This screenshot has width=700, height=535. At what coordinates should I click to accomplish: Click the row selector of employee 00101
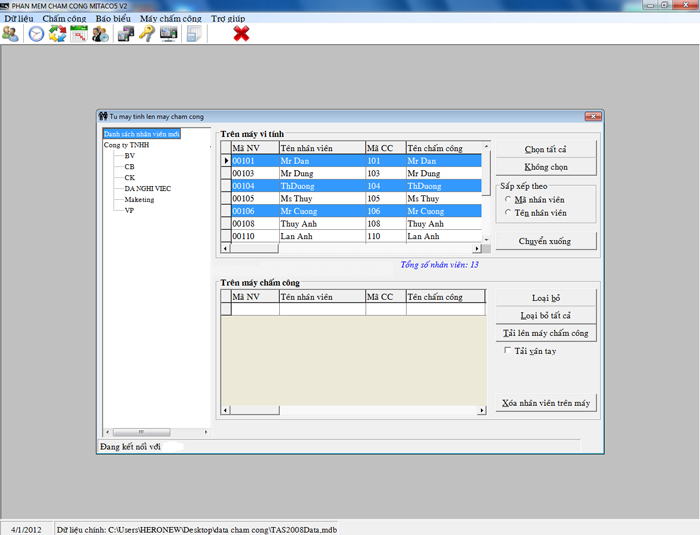pyautogui.click(x=226, y=161)
